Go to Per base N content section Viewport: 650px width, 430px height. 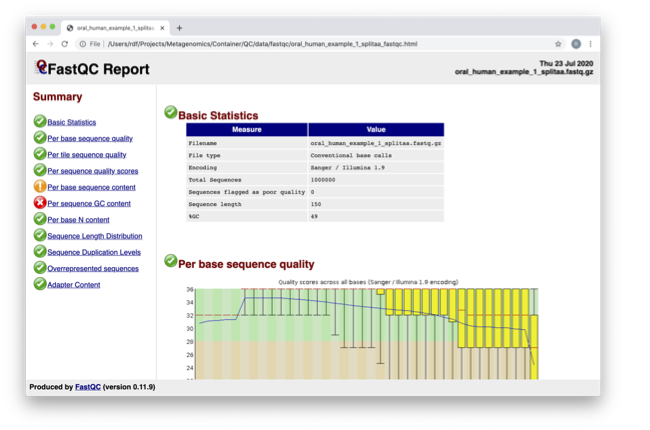click(78, 220)
